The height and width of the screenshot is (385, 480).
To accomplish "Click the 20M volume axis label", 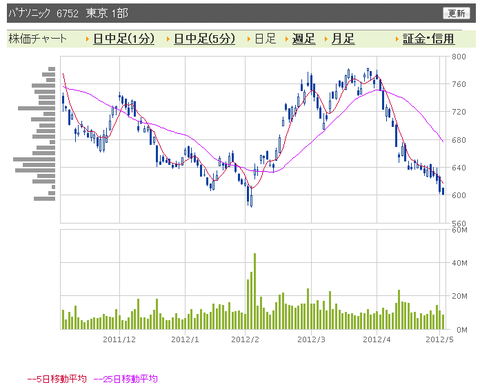I will pos(460,296).
